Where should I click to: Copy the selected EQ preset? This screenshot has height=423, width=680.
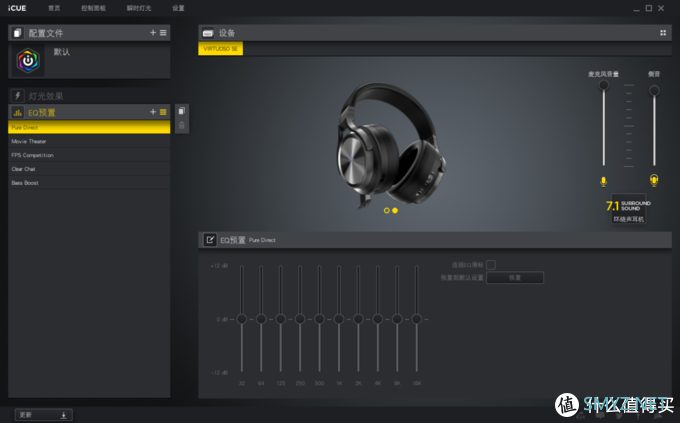point(182,111)
